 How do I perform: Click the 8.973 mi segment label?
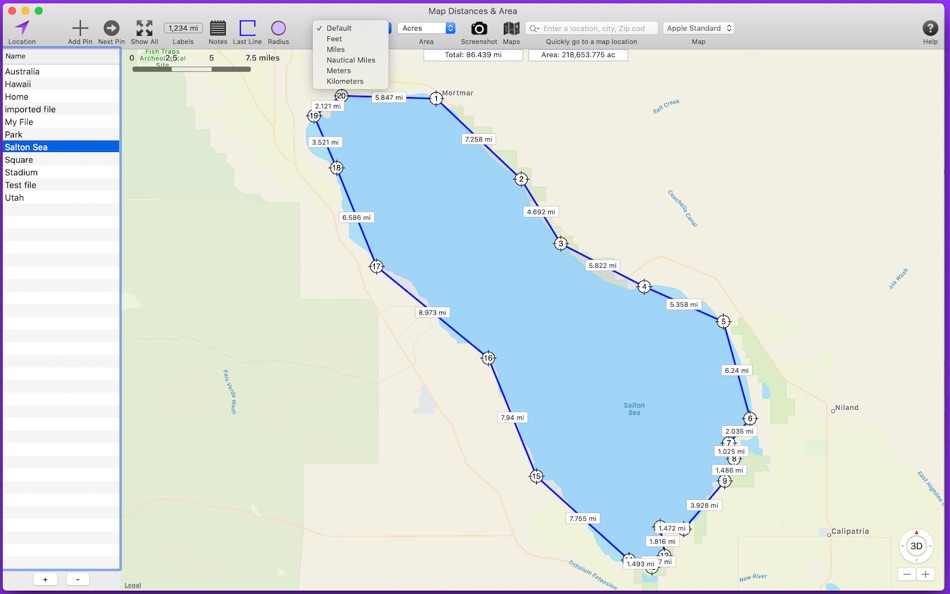432,313
